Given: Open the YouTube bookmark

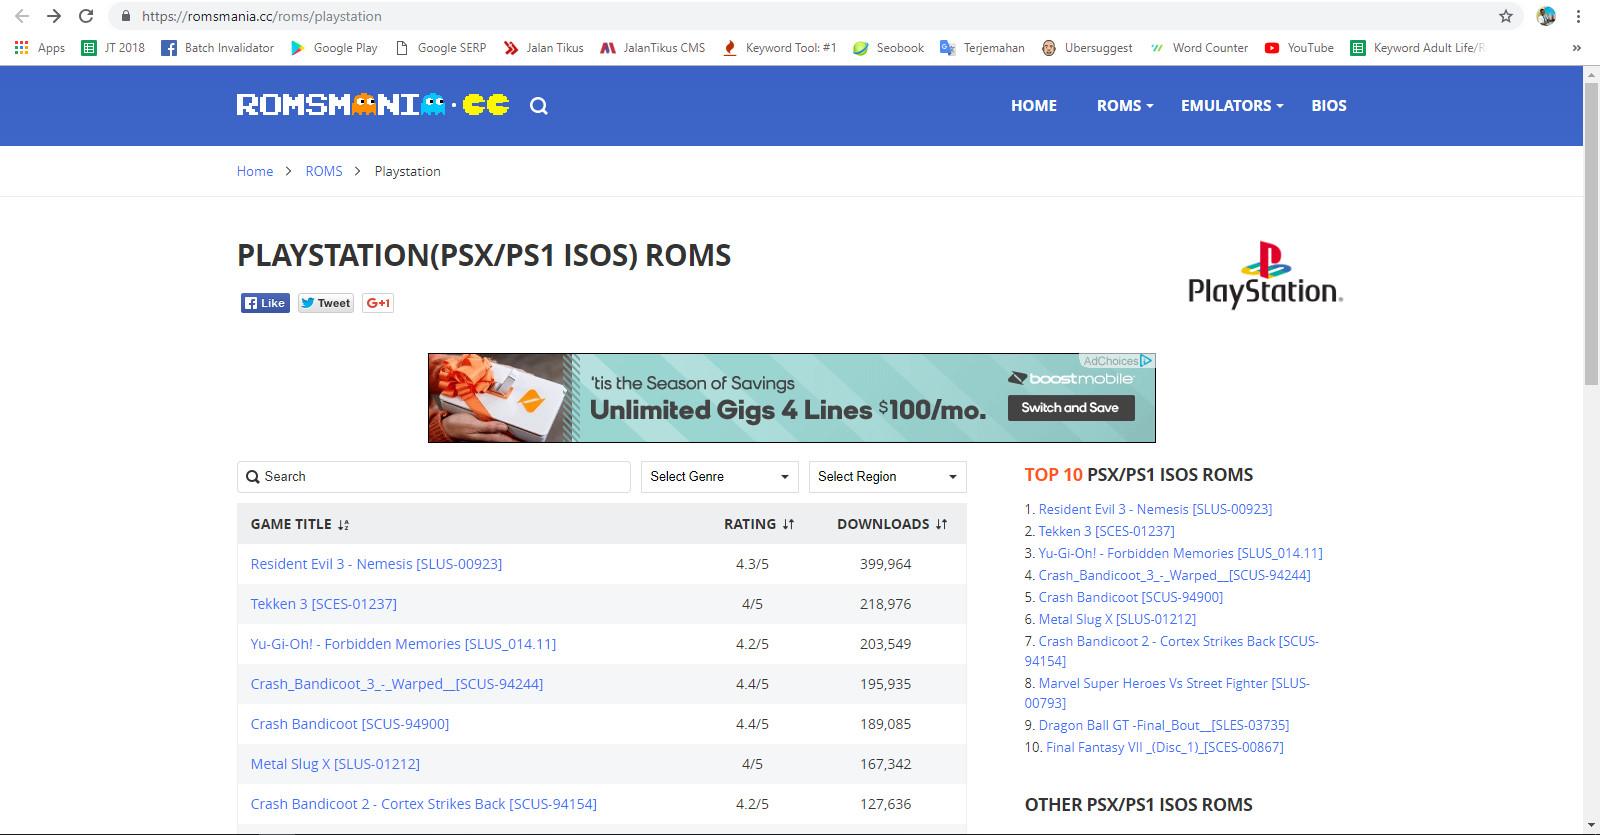Looking at the screenshot, I should [1299, 48].
